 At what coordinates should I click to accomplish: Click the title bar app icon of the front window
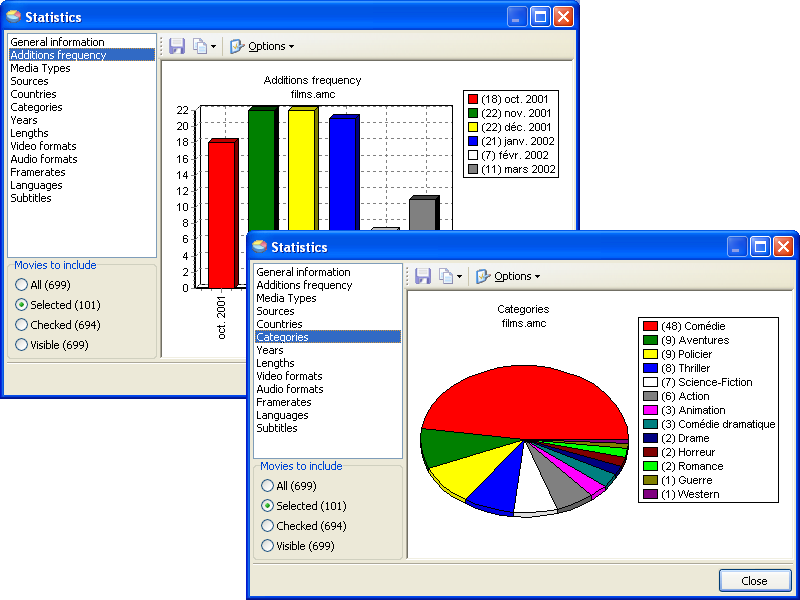point(260,247)
